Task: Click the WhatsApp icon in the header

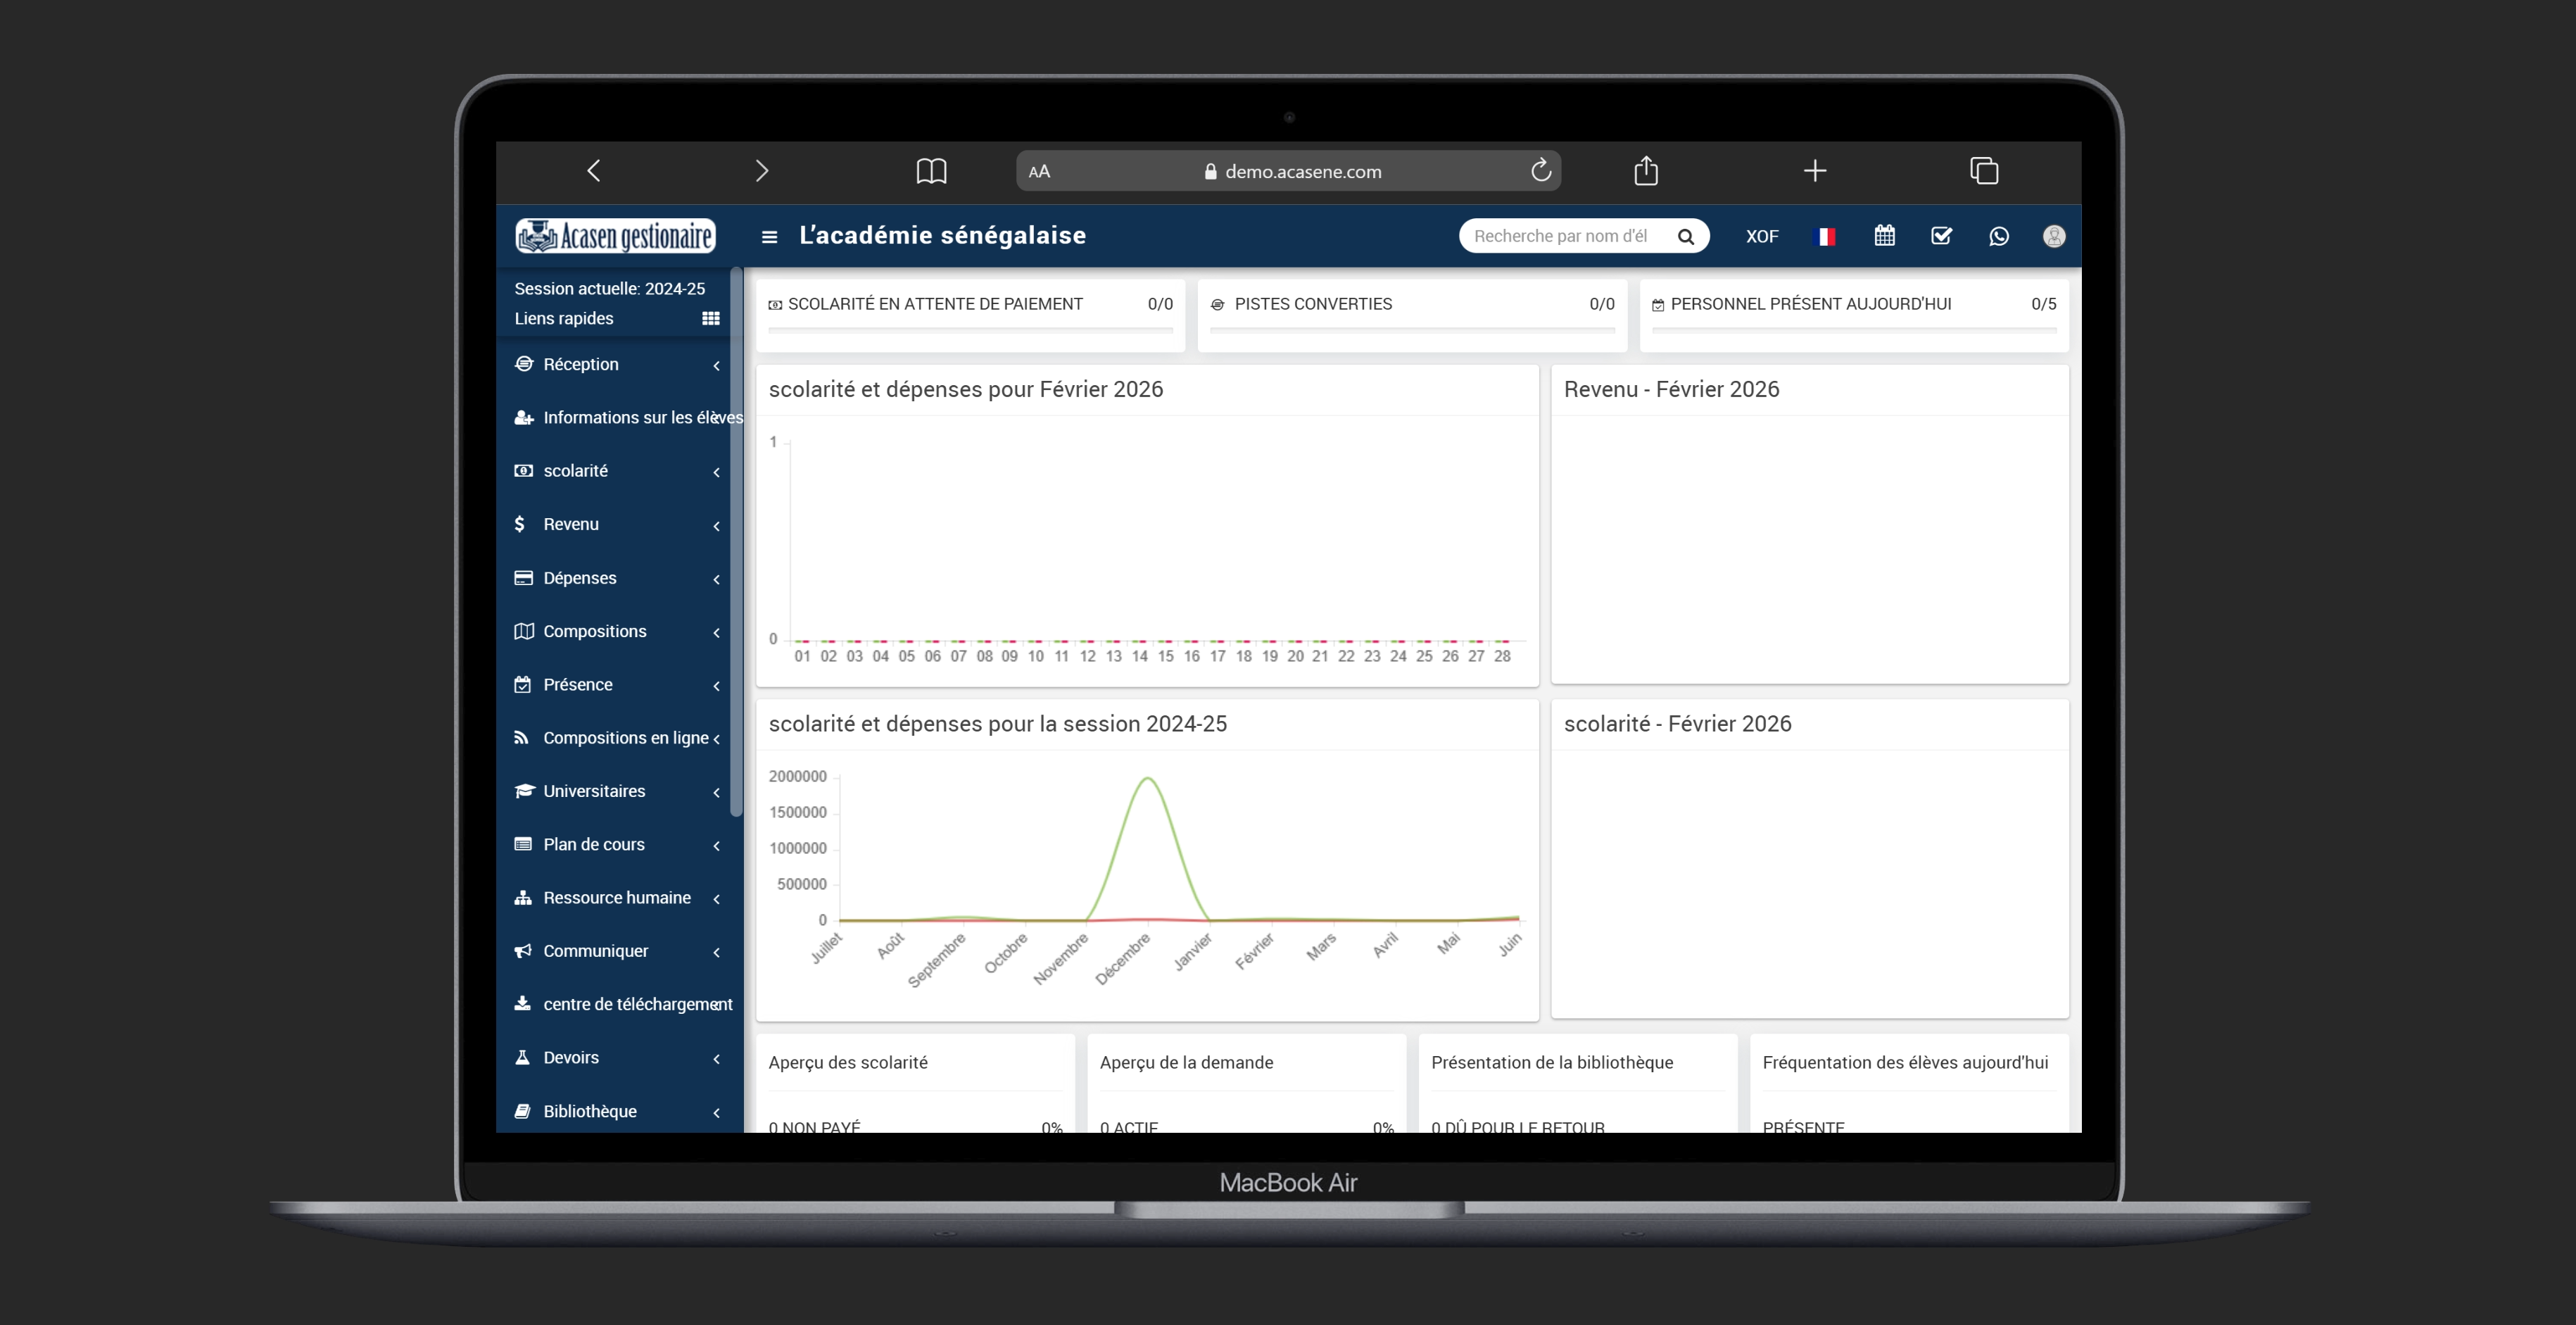Action: tap(1998, 236)
